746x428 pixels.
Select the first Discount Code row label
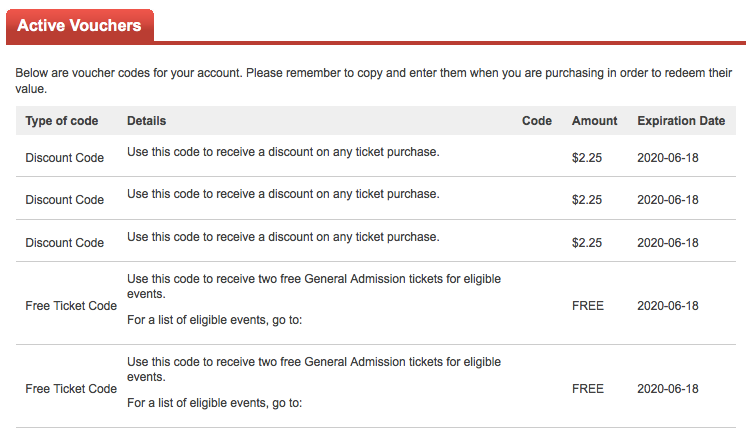tap(64, 158)
